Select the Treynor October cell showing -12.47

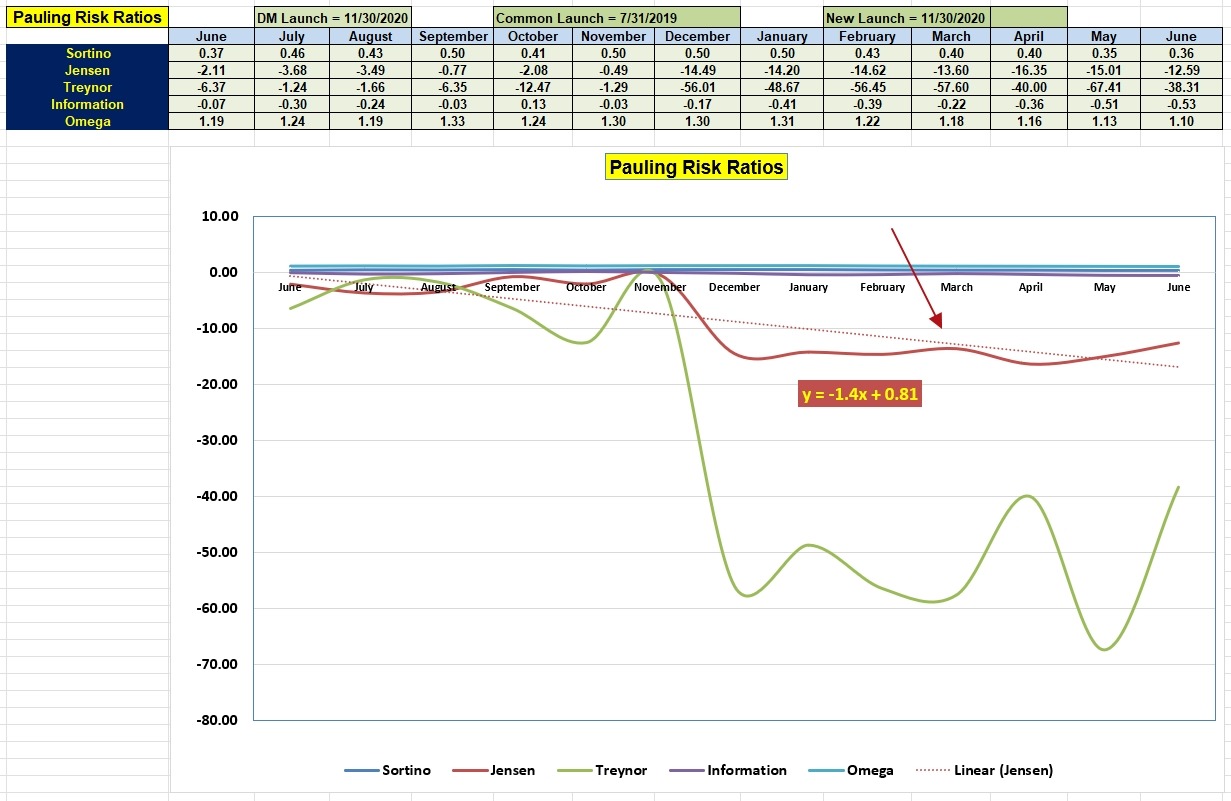coord(532,87)
